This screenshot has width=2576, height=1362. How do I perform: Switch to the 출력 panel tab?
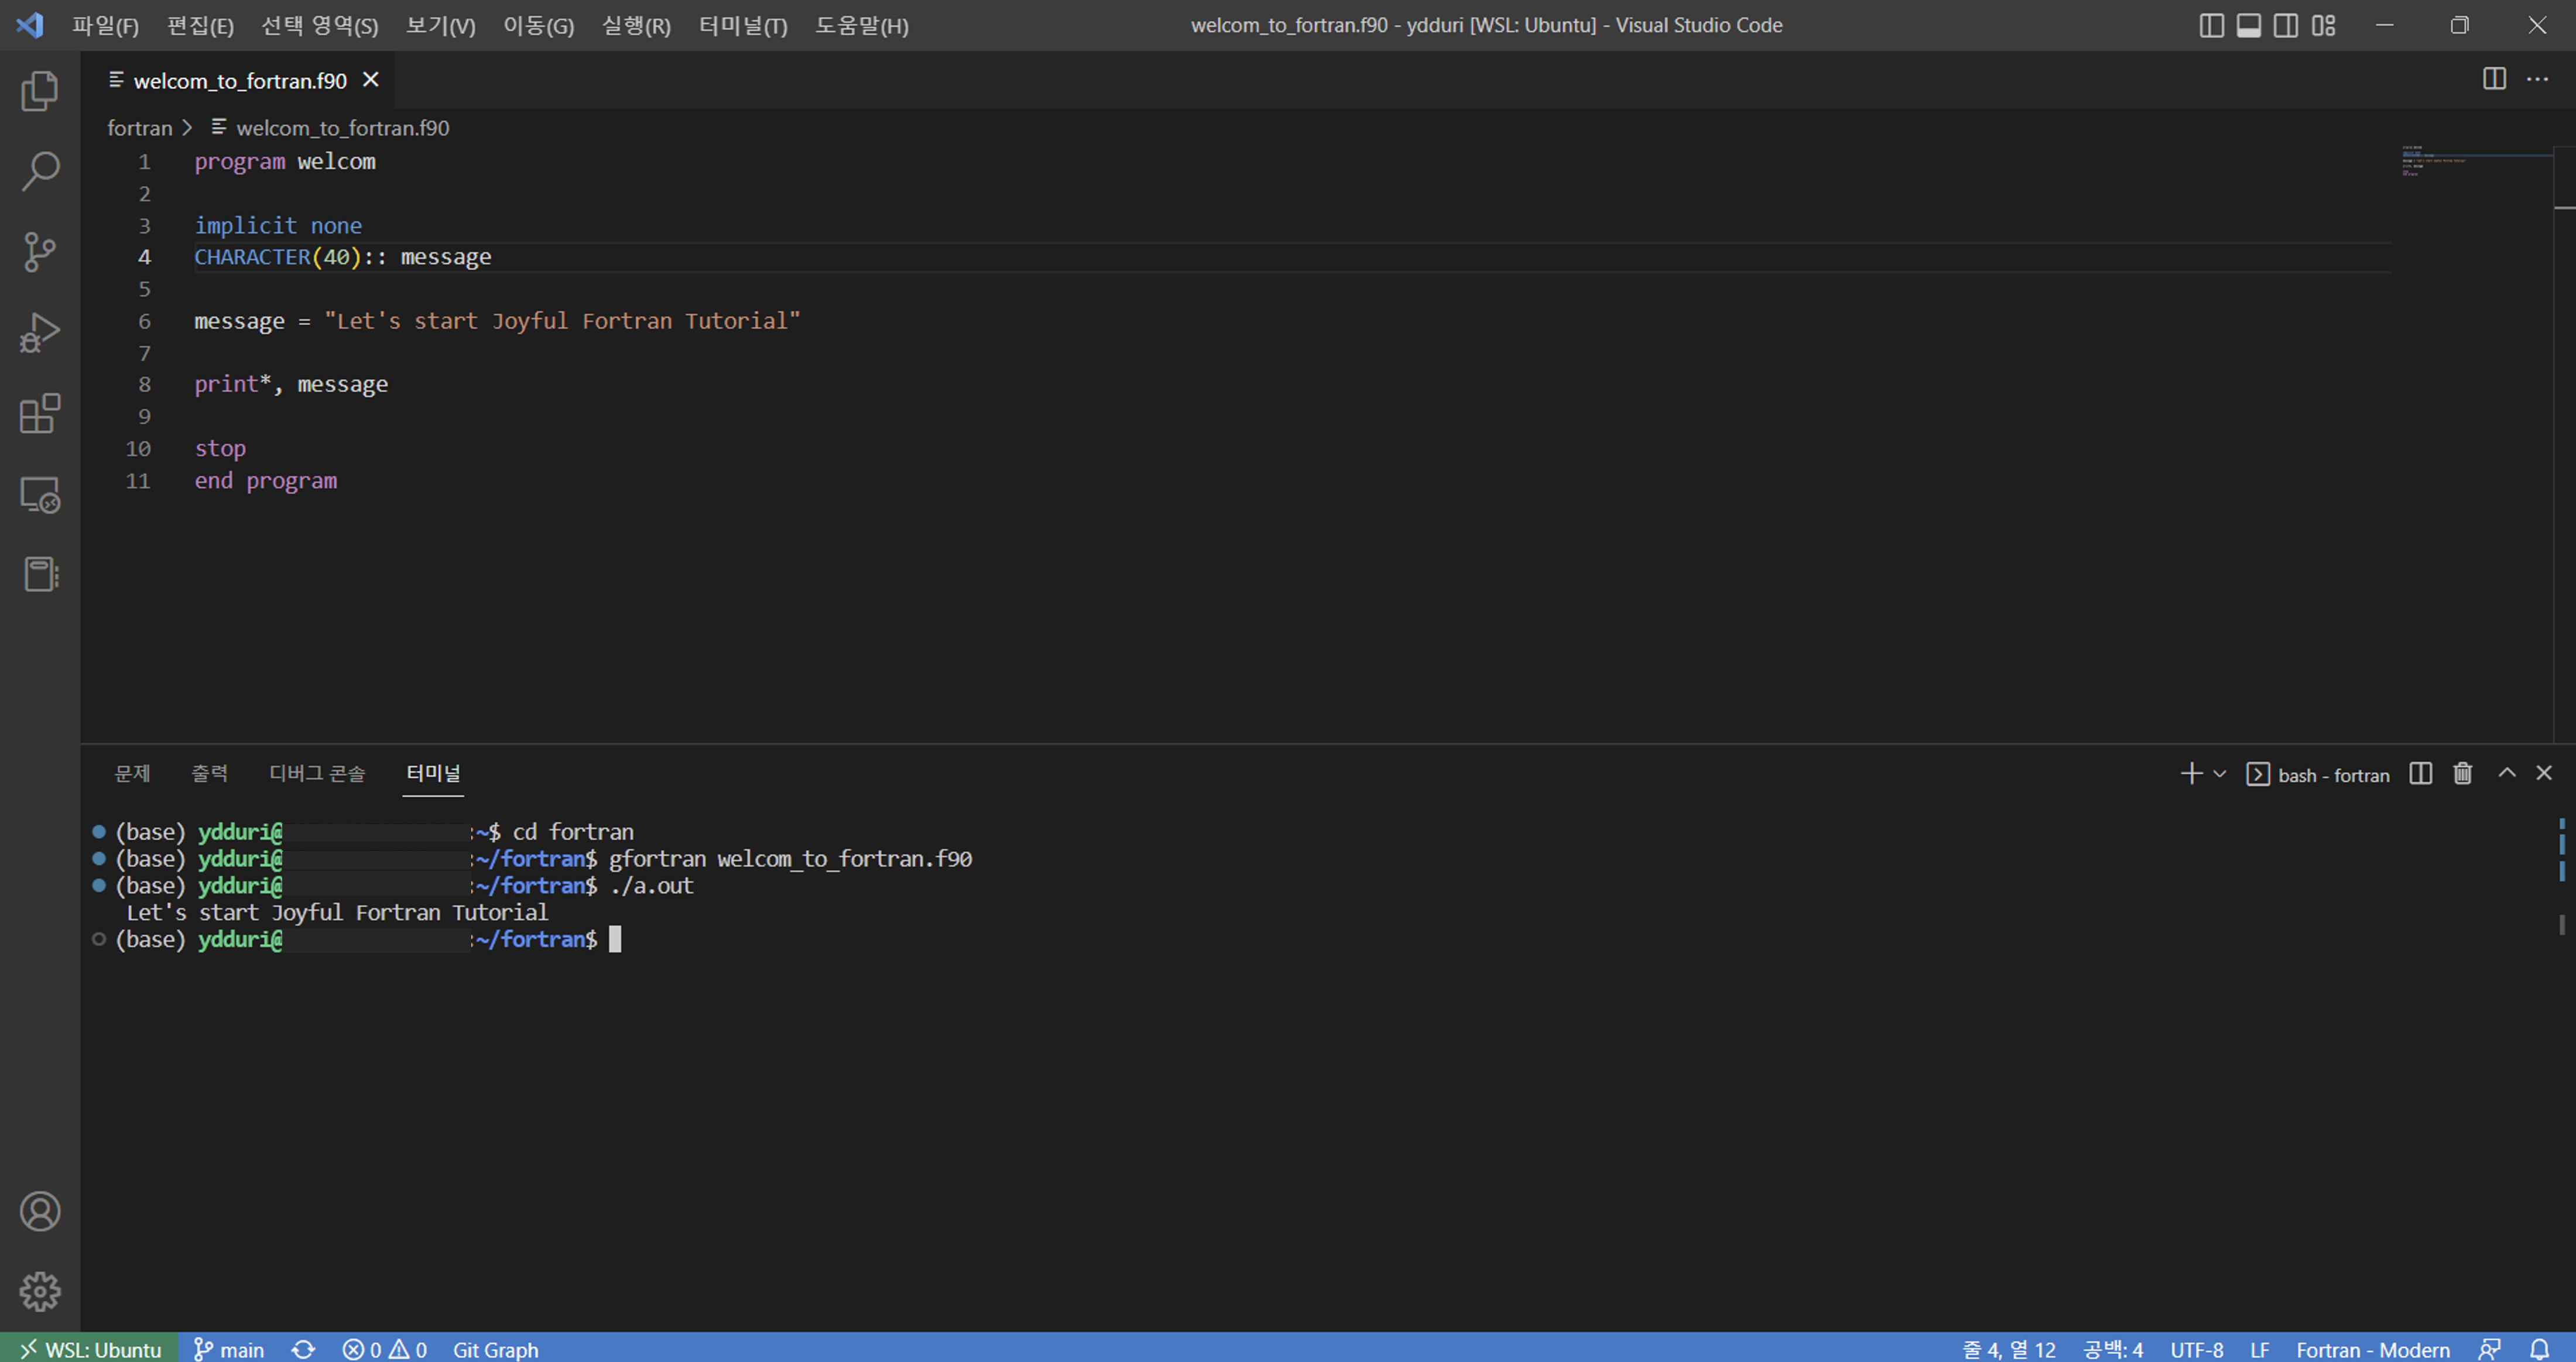[x=209, y=773]
